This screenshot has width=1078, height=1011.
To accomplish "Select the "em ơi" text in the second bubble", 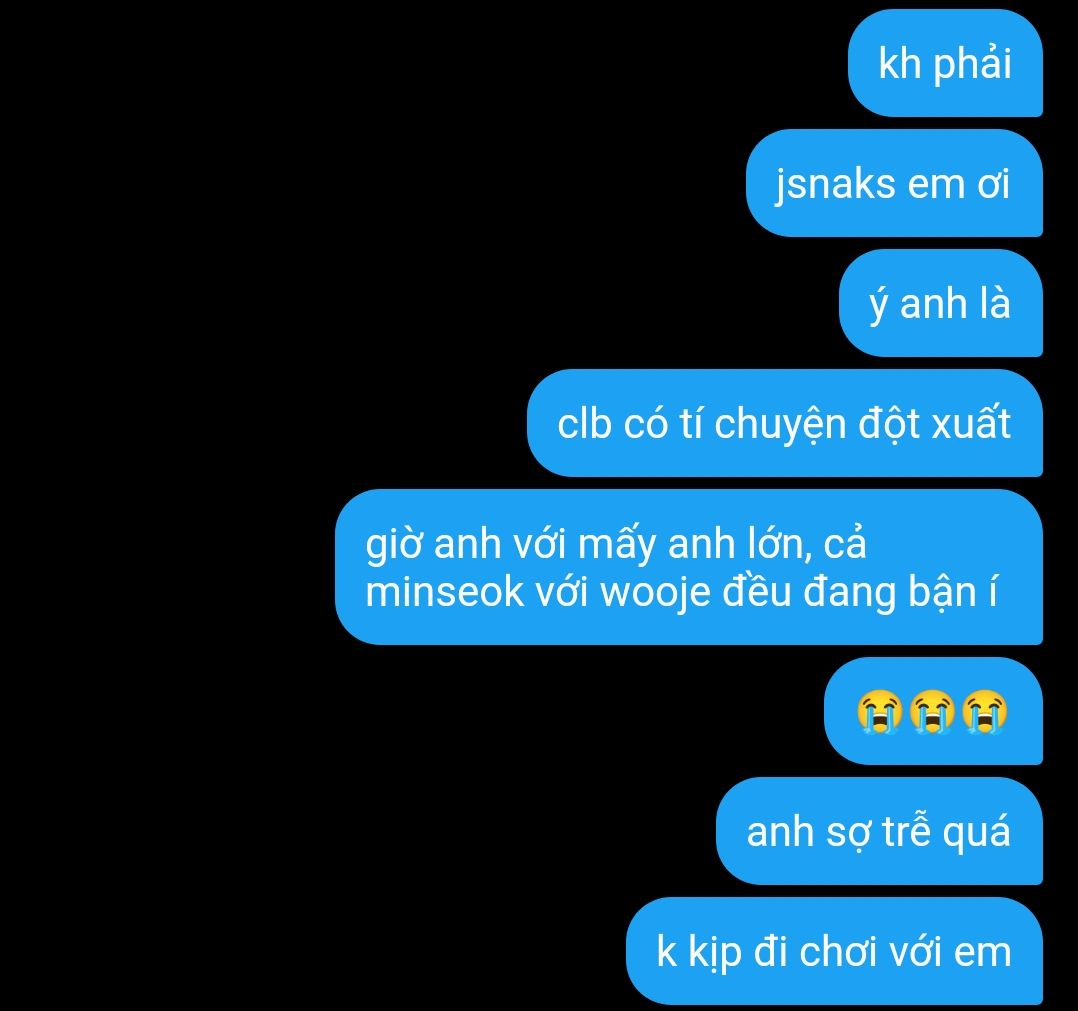I will (958, 184).
